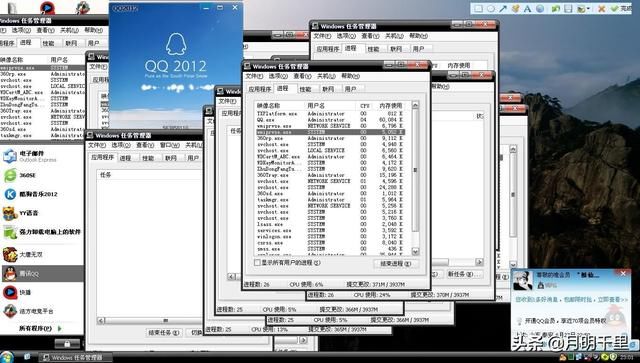640x363 pixels.
Task: Open 强力卸载电脑上的软件 entry
Action: 42,232
